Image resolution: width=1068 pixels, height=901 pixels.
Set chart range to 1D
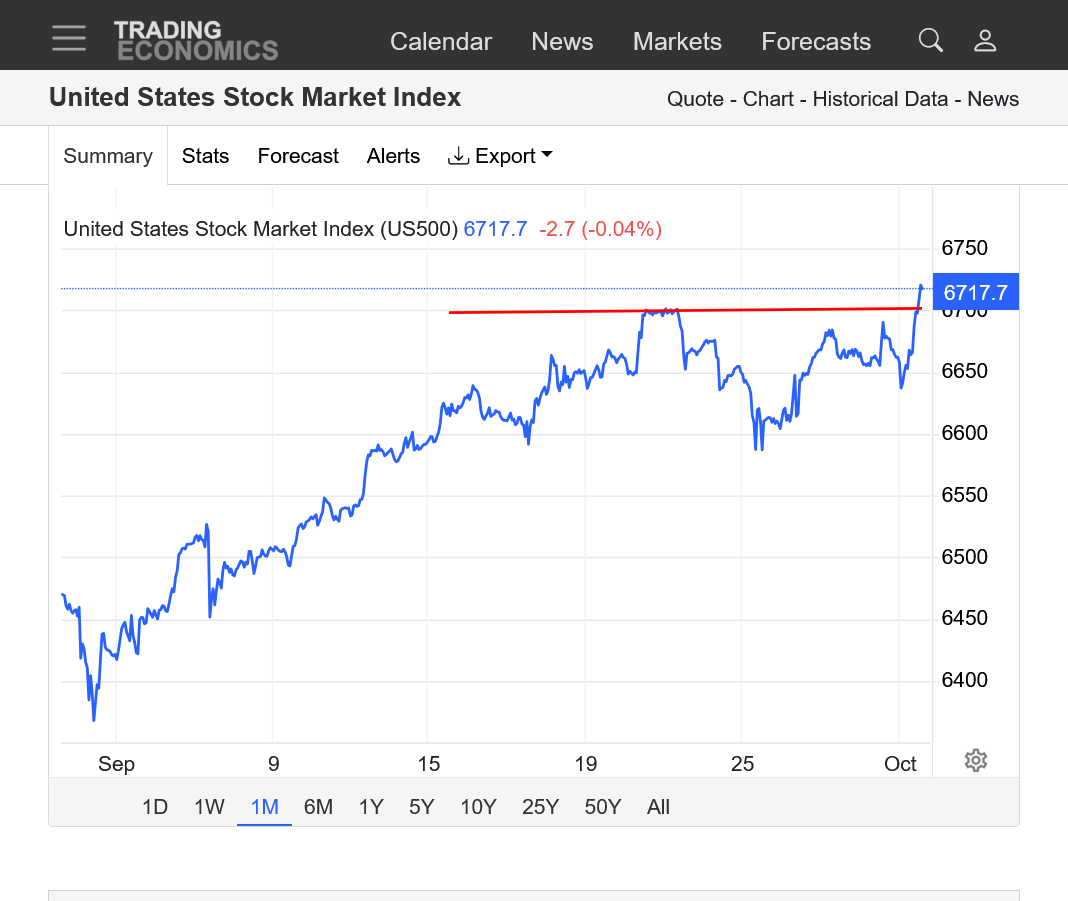155,807
